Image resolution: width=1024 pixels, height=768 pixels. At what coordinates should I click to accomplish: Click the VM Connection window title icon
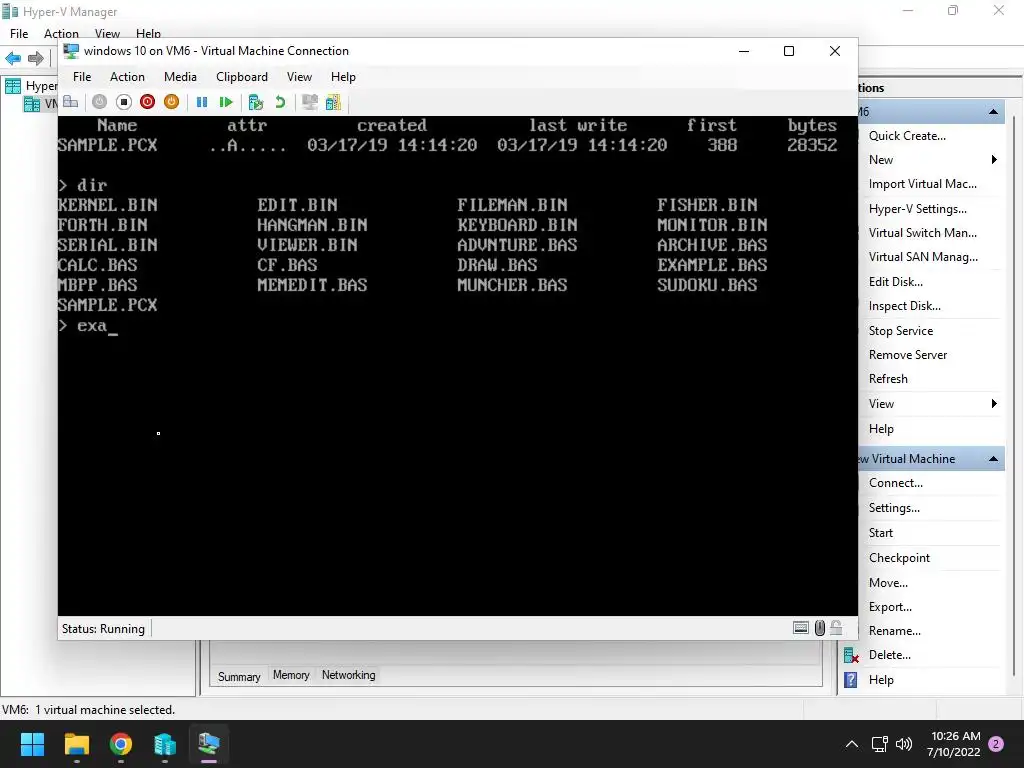coord(71,51)
